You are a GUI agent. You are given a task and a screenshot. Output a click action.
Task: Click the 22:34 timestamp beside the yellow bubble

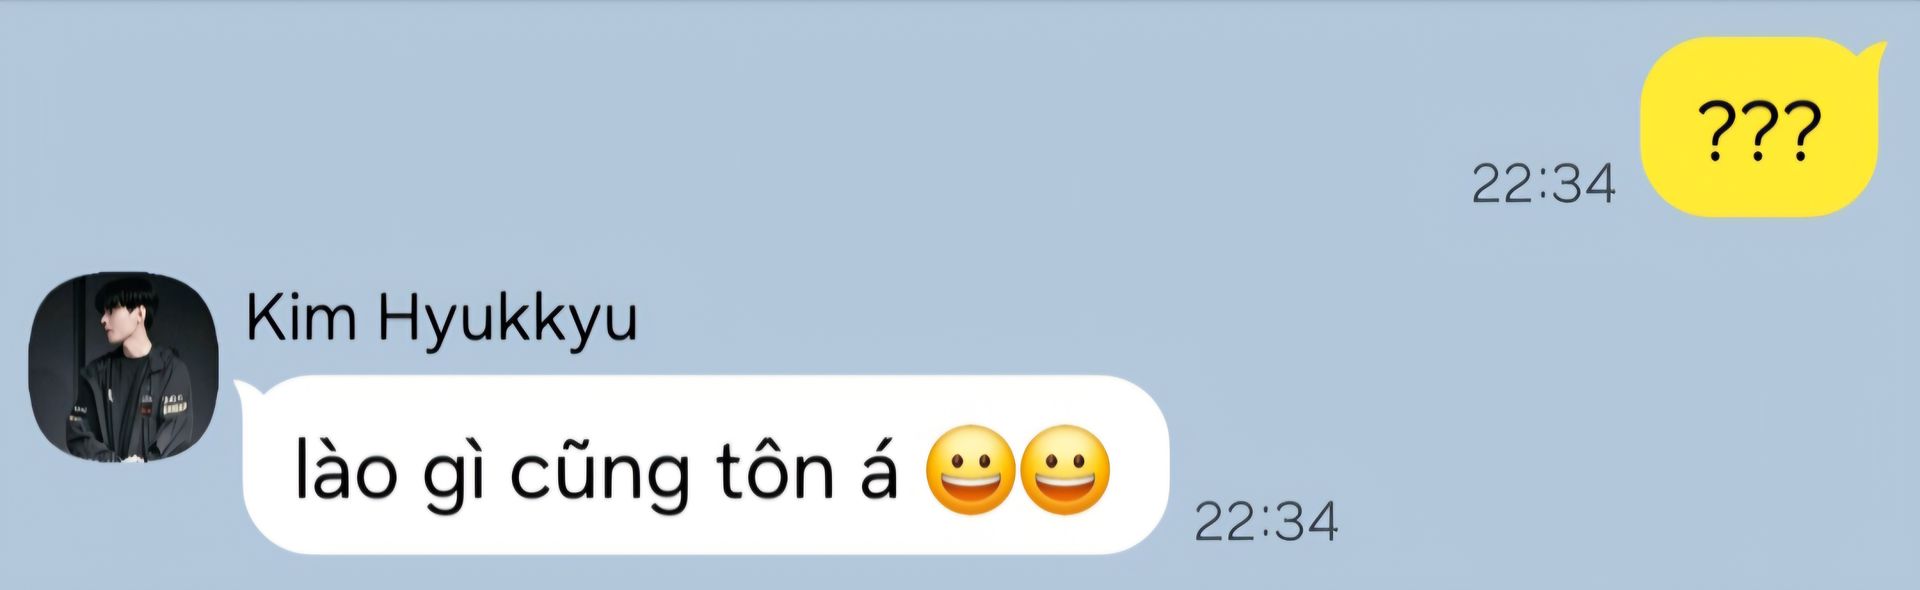(1543, 184)
